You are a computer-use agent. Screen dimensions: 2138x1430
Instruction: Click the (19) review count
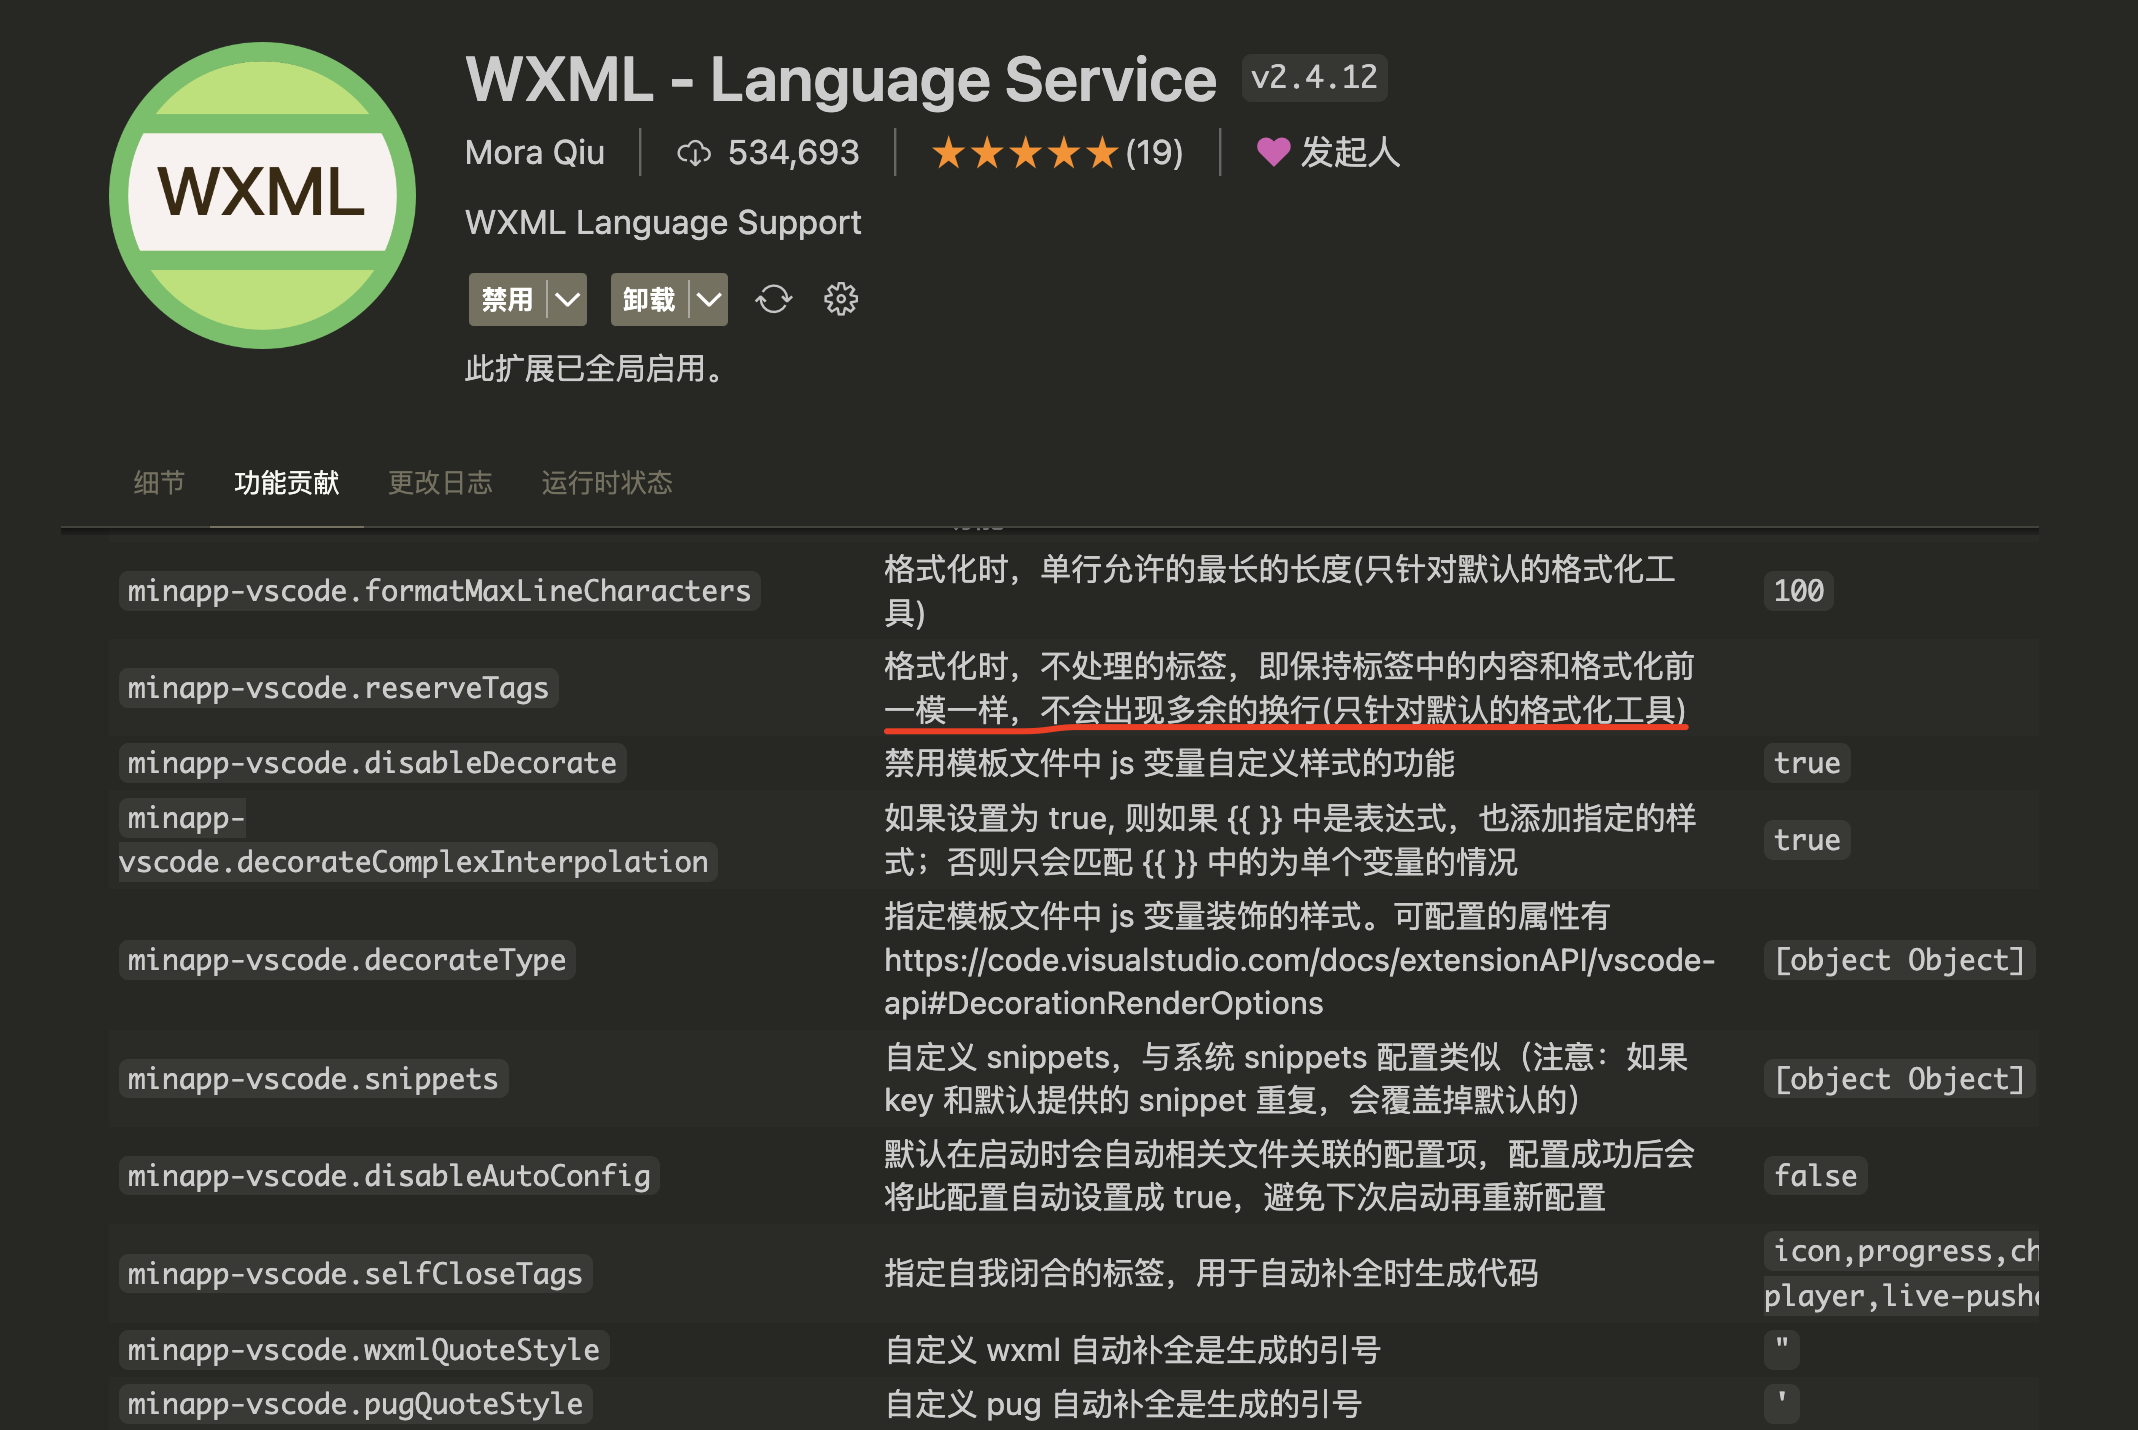pos(1154,153)
